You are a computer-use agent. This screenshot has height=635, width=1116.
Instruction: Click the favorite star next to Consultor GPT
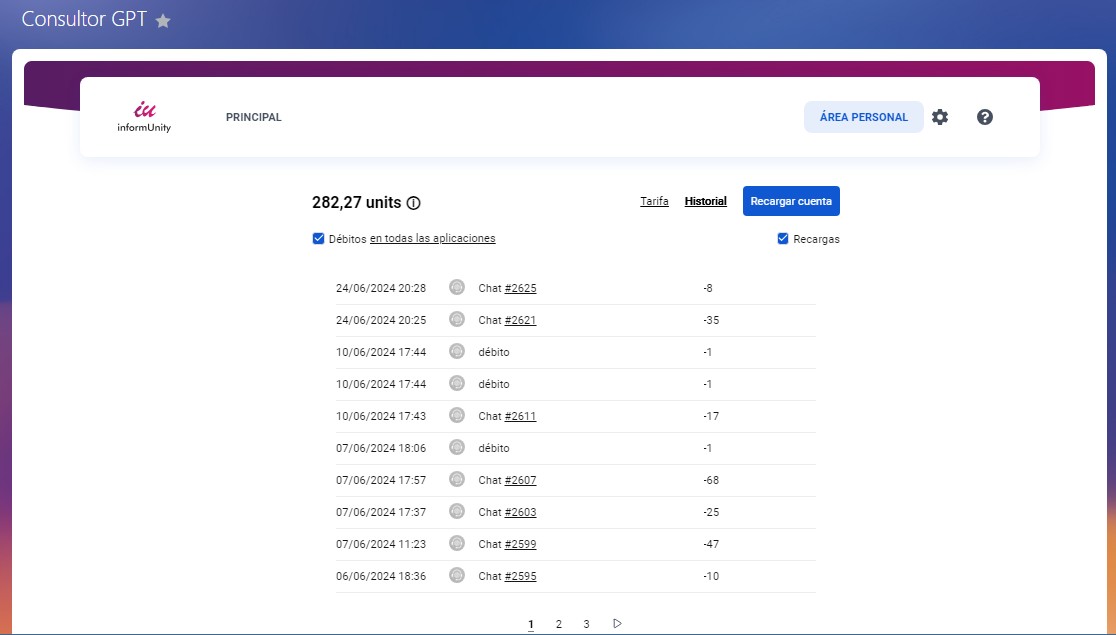(163, 21)
